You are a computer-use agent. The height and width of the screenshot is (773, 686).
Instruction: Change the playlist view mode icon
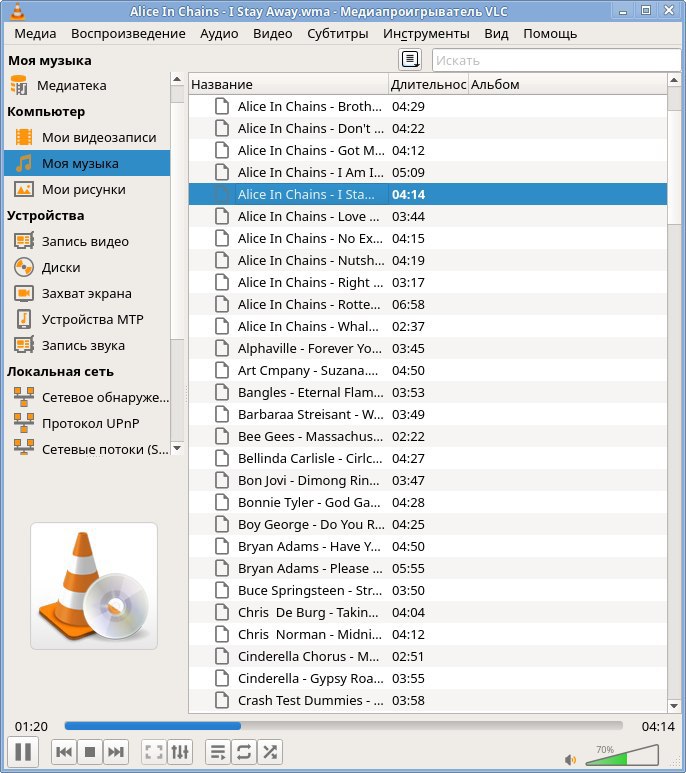point(410,60)
